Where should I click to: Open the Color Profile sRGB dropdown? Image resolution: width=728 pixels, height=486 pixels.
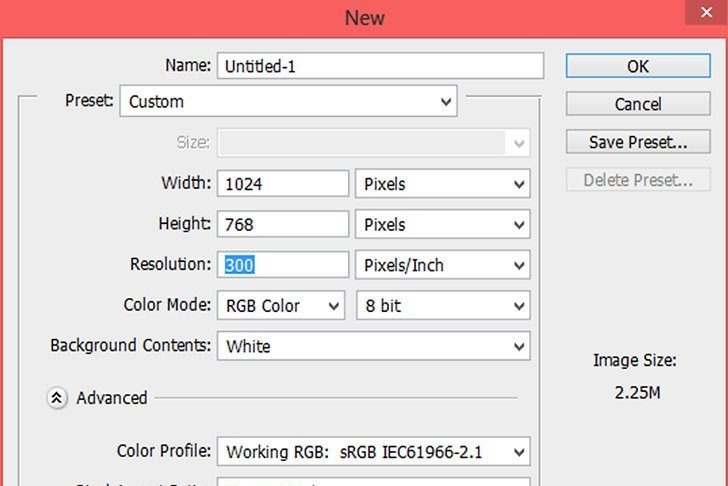pos(373,452)
